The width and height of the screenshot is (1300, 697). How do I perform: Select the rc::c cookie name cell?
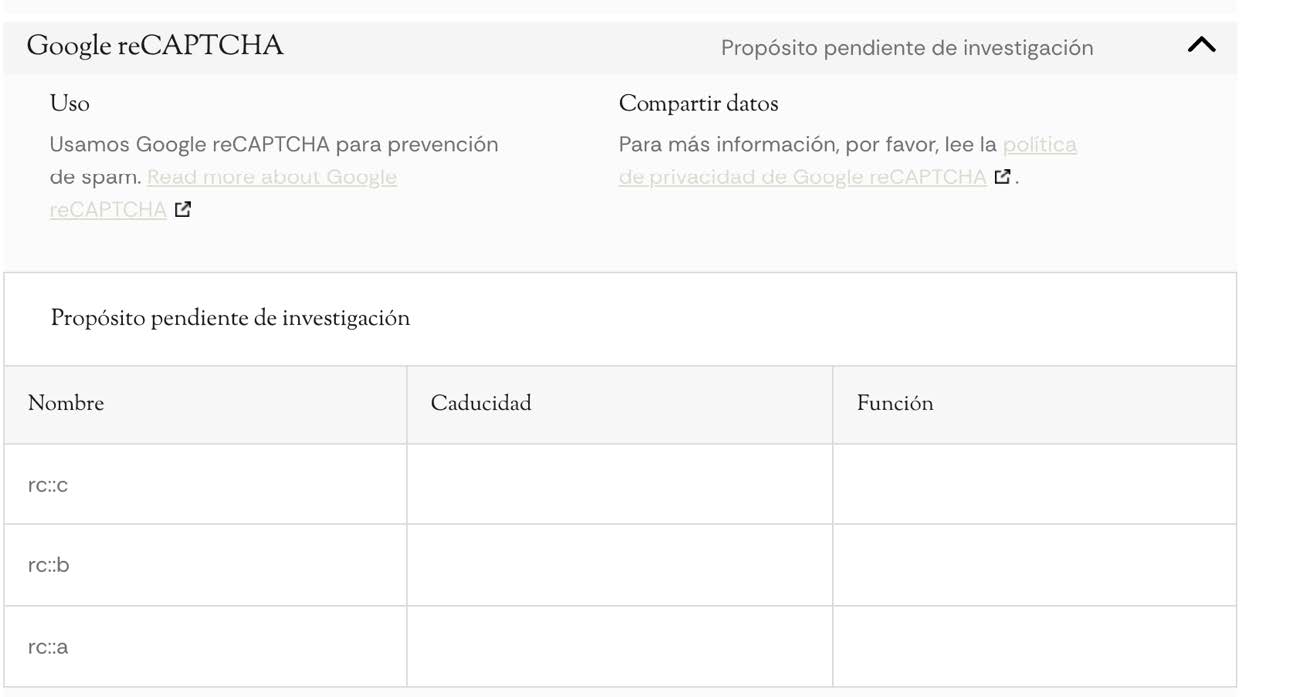(x=48, y=485)
